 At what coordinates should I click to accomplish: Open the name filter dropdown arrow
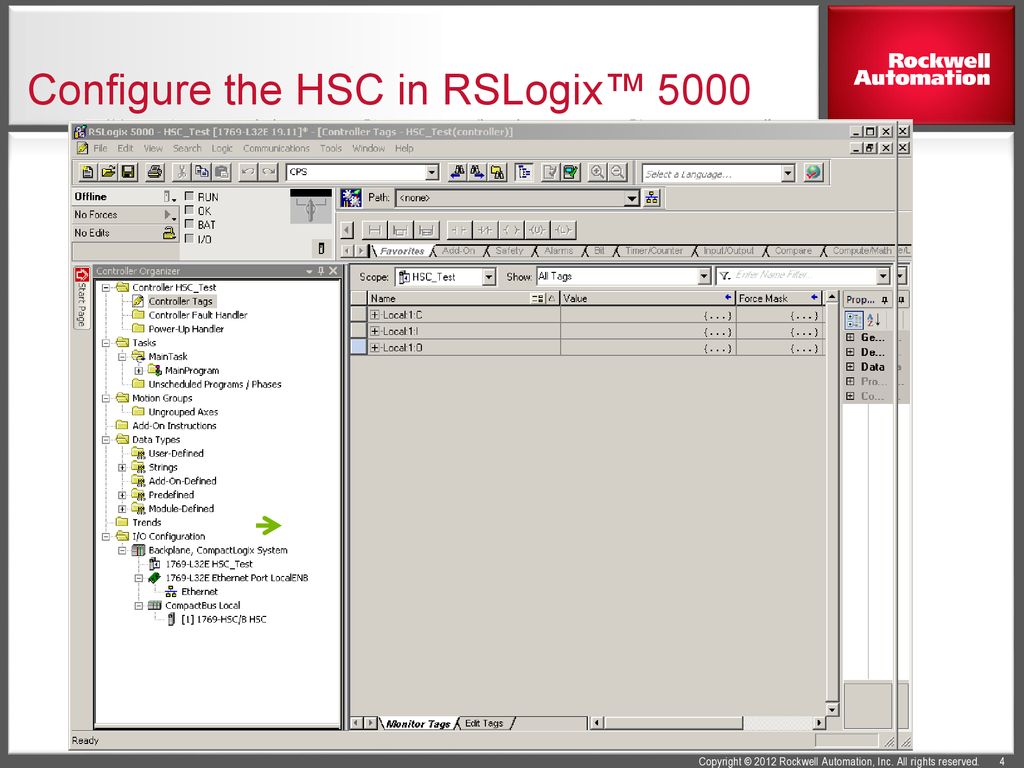883,276
